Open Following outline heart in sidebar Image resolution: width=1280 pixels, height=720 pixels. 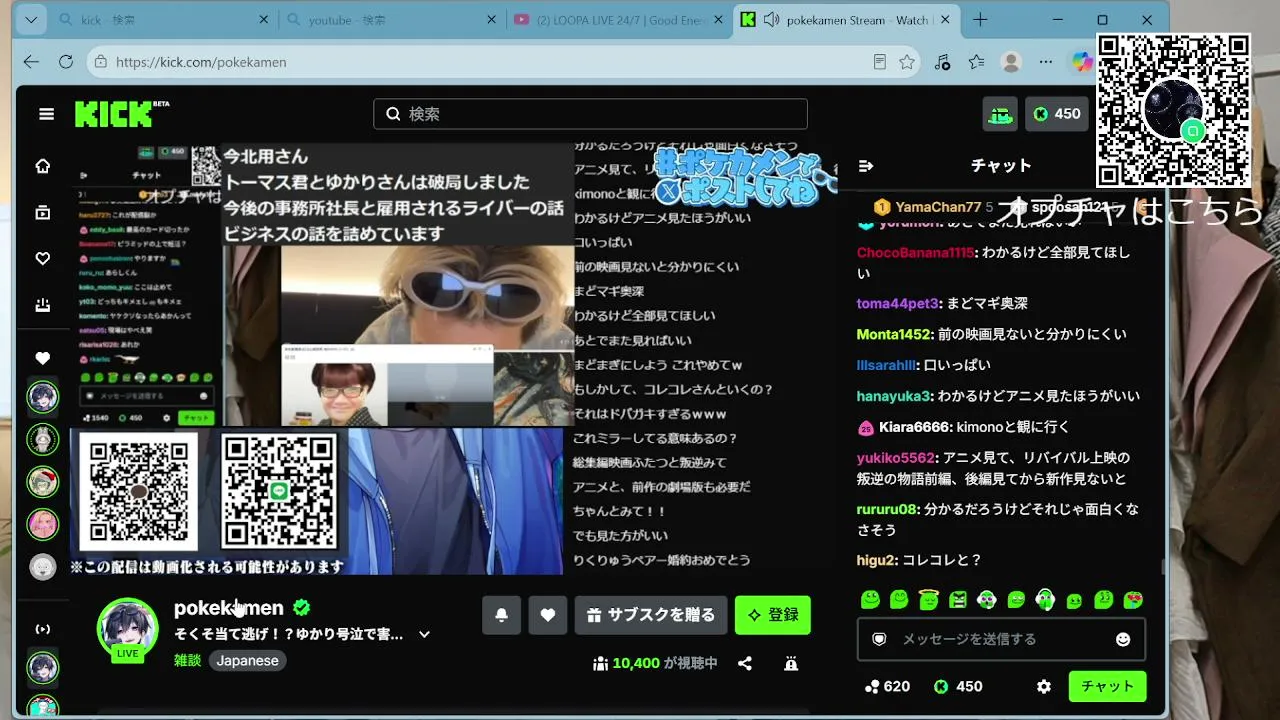[x=43, y=259]
